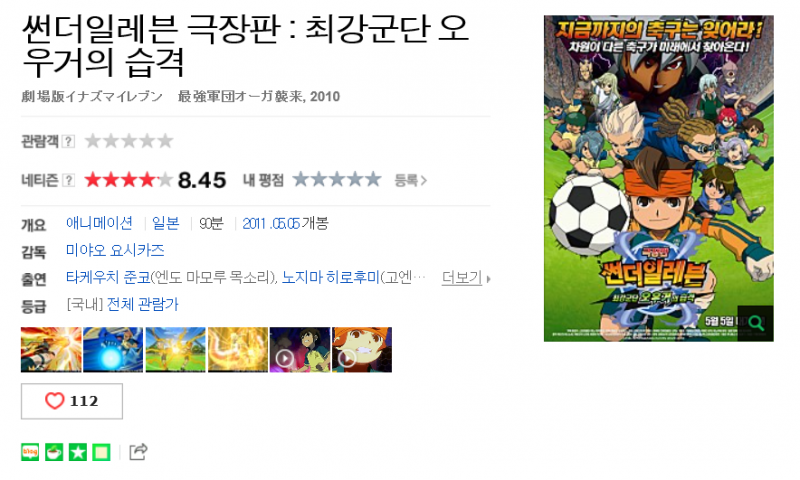Expand the cast list with 더보기
The width and height of the screenshot is (800, 480).
[466, 278]
